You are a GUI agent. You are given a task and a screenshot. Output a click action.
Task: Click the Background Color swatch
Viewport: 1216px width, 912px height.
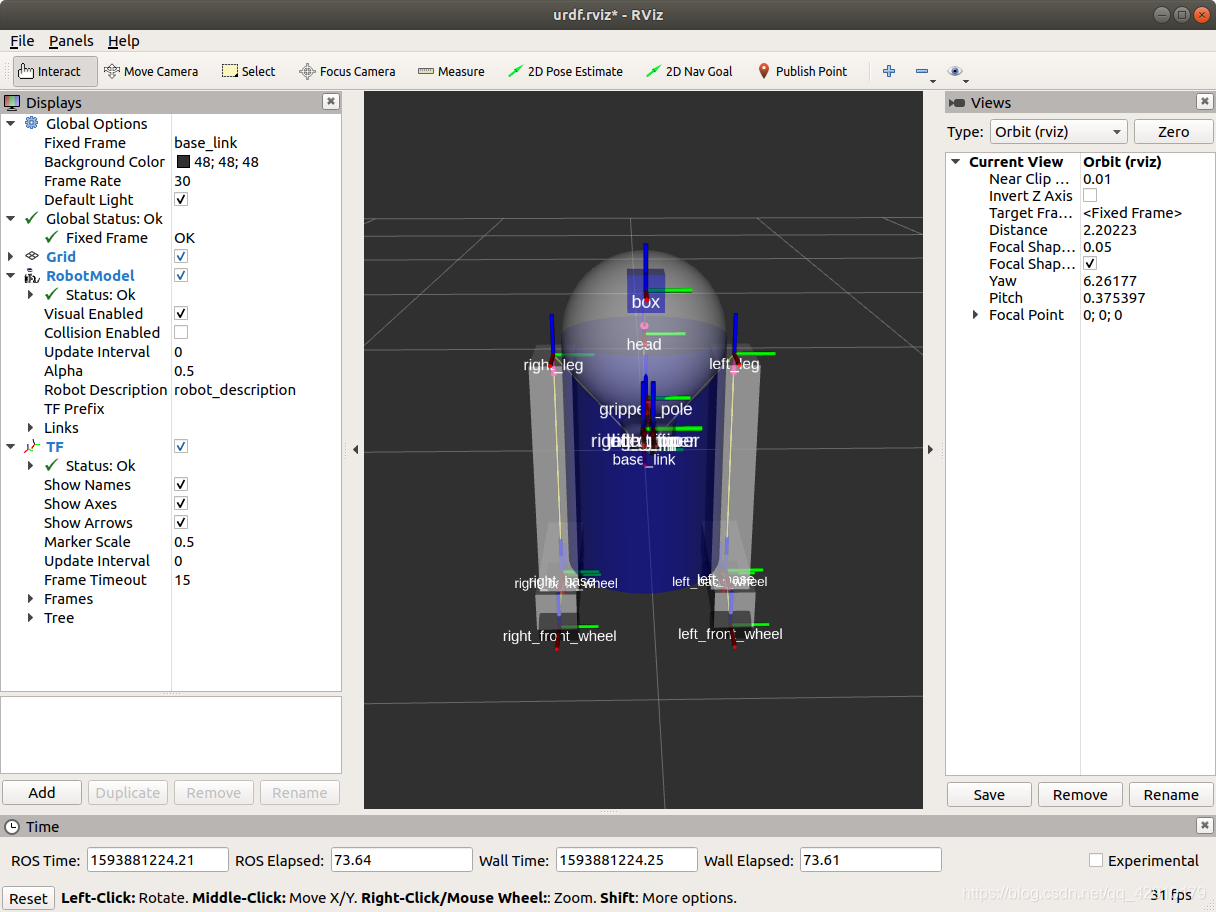tap(184, 162)
